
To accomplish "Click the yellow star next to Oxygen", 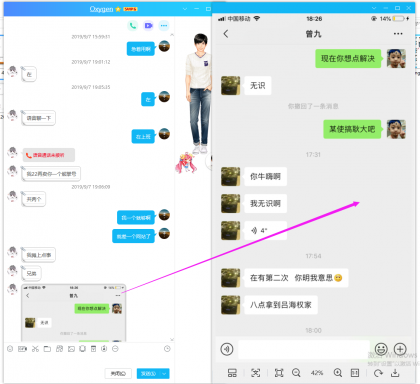I will (x=118, y=9).
